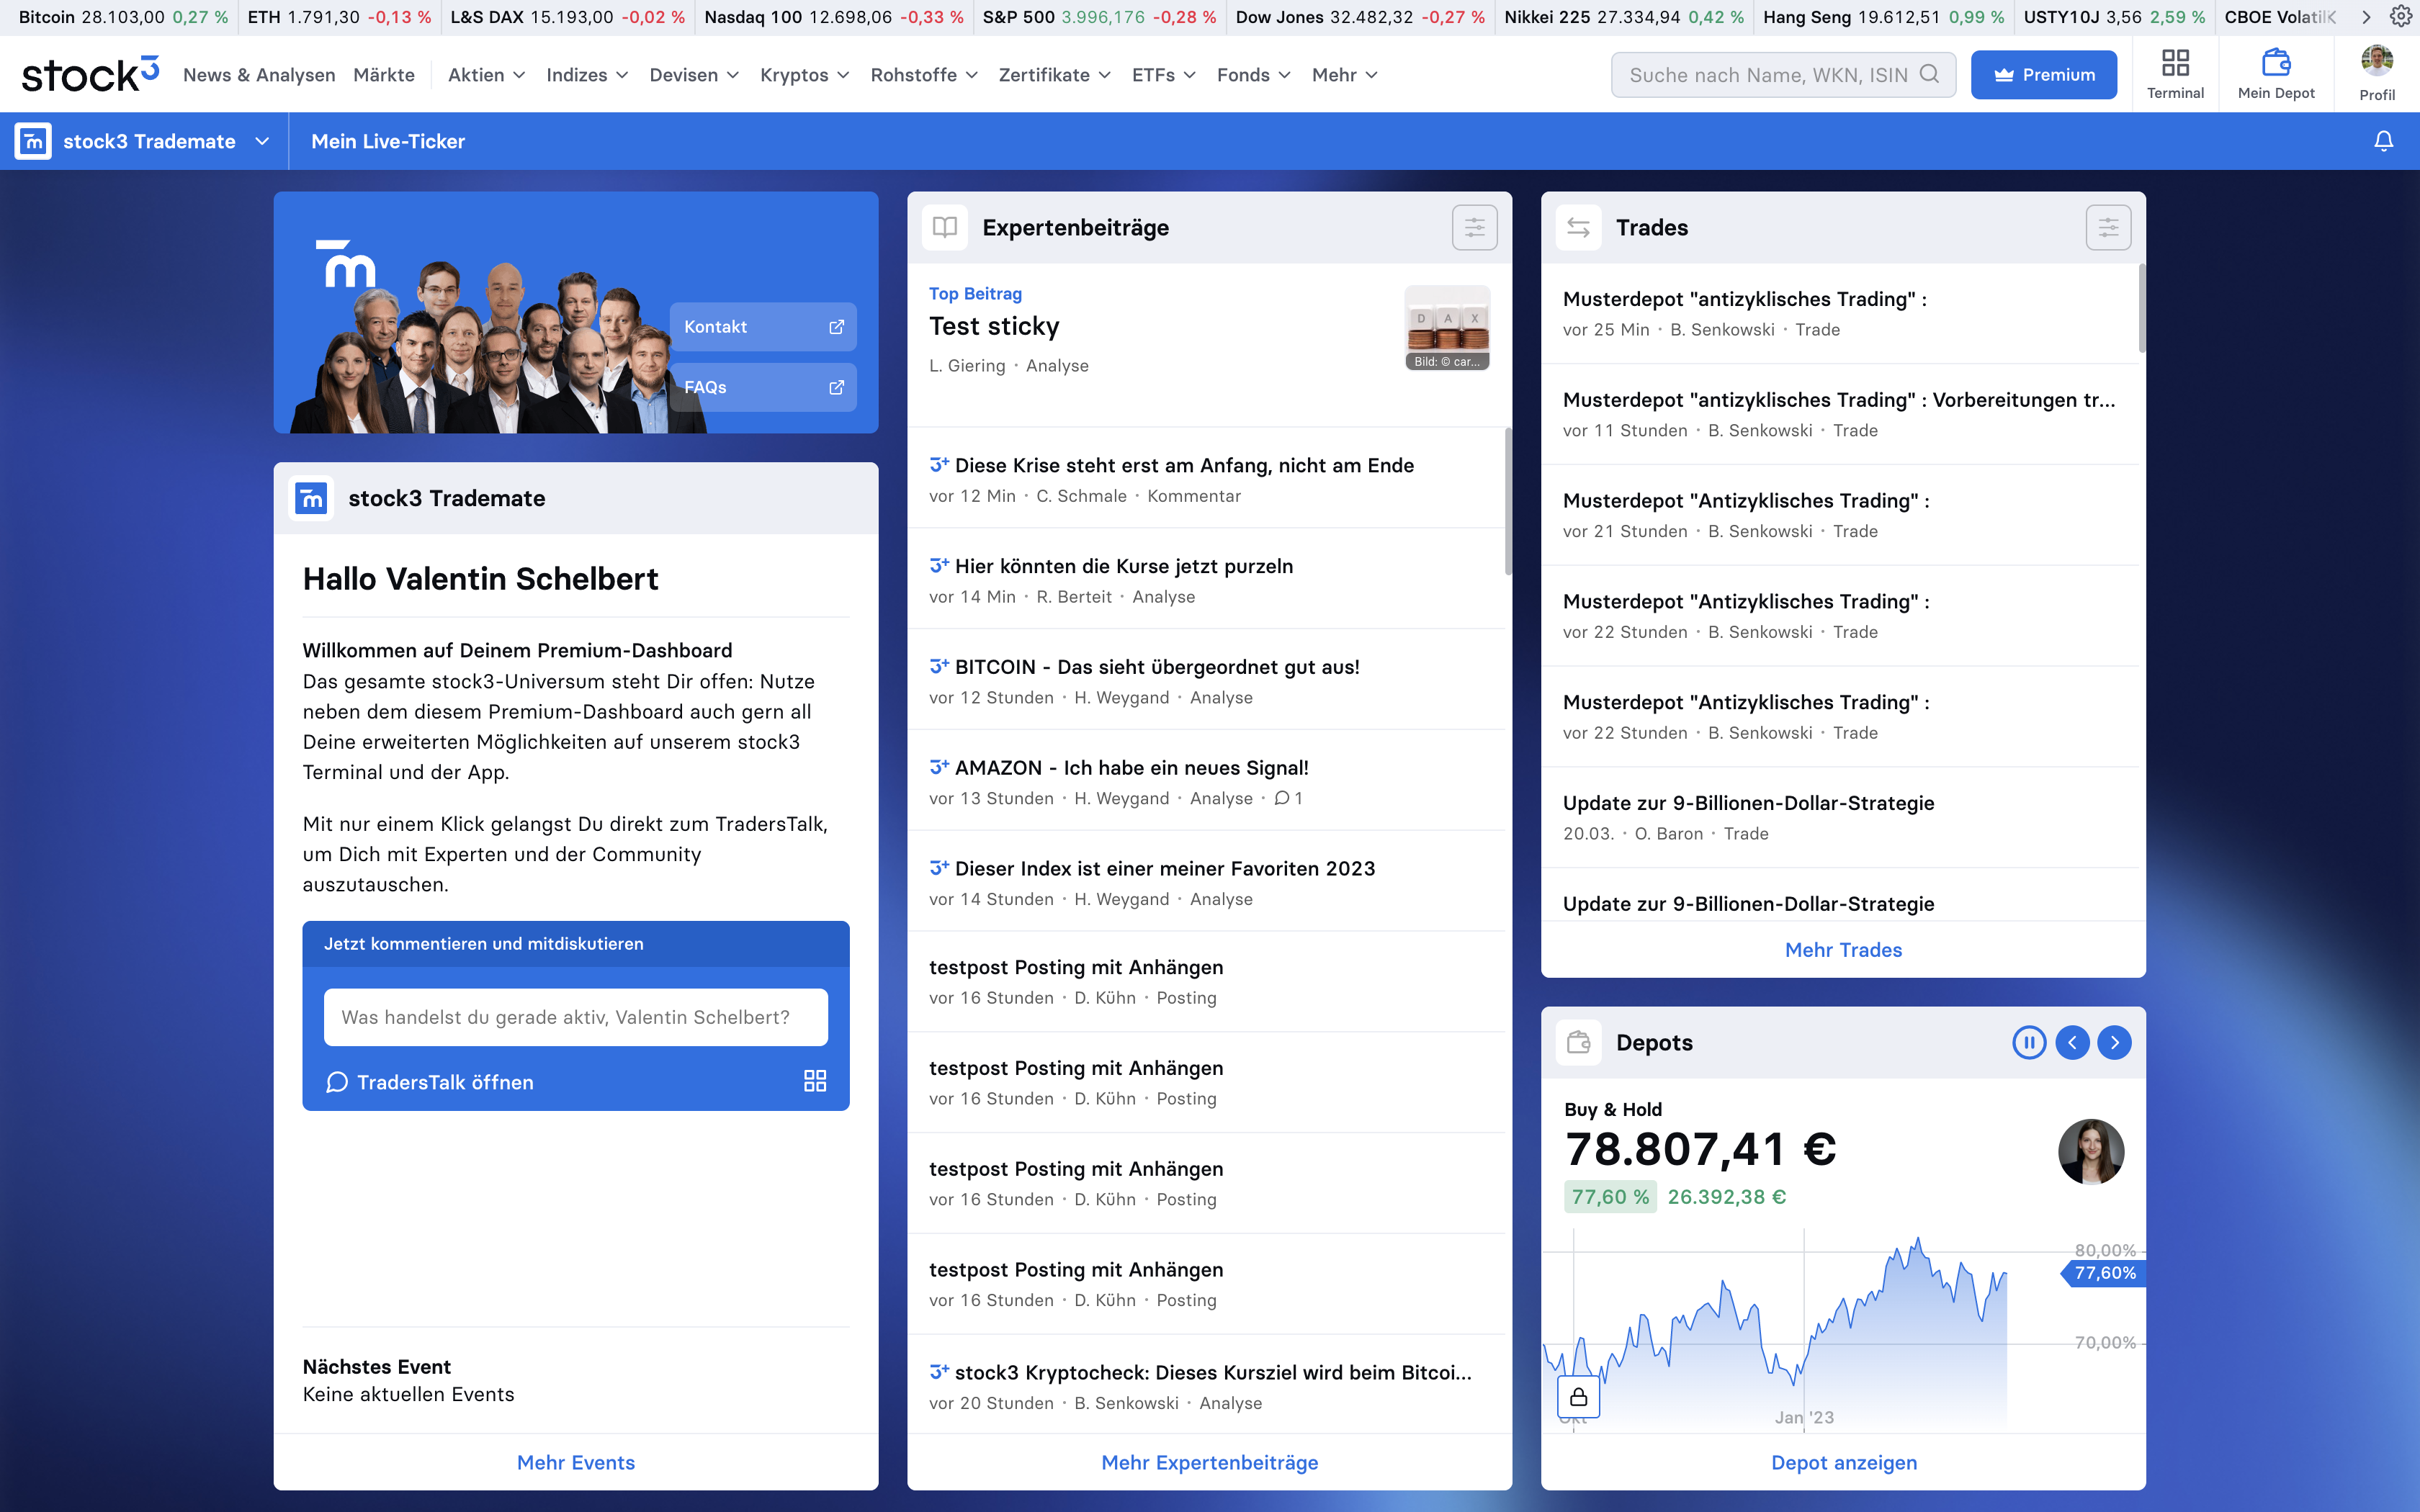Click the Expertenbeiträge book icon

point(945,228)
